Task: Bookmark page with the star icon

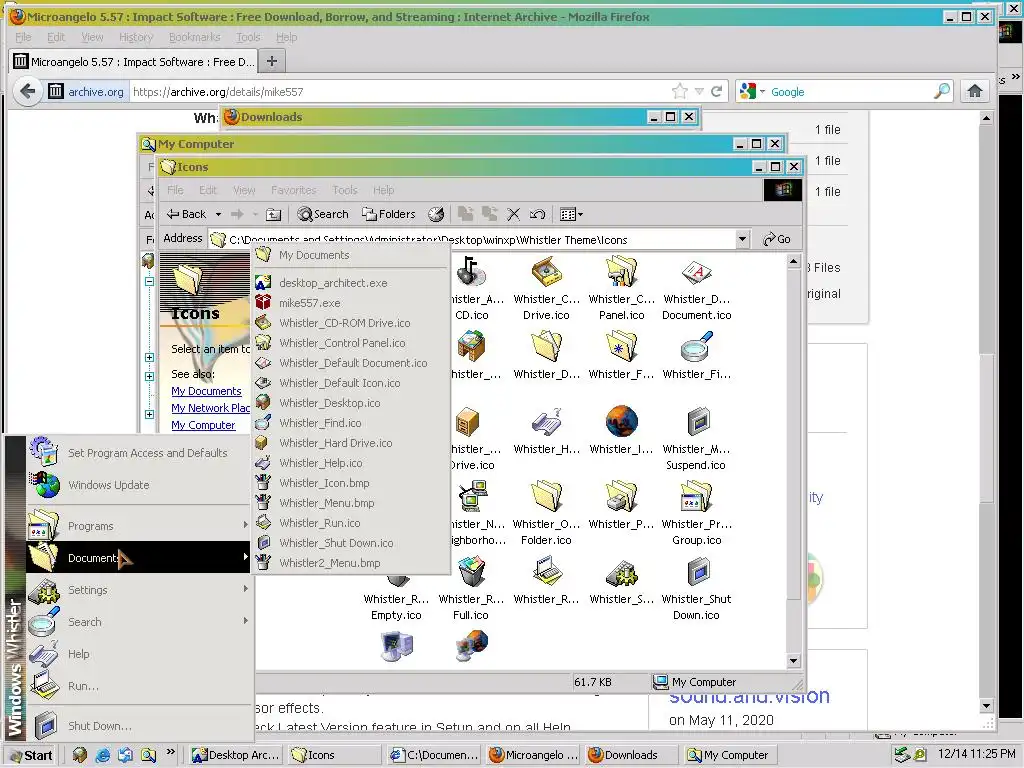Action: tap(680, 91)
